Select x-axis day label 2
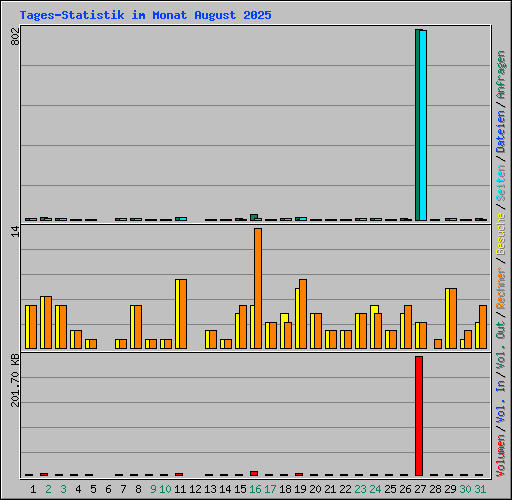 tap(48, 489)
